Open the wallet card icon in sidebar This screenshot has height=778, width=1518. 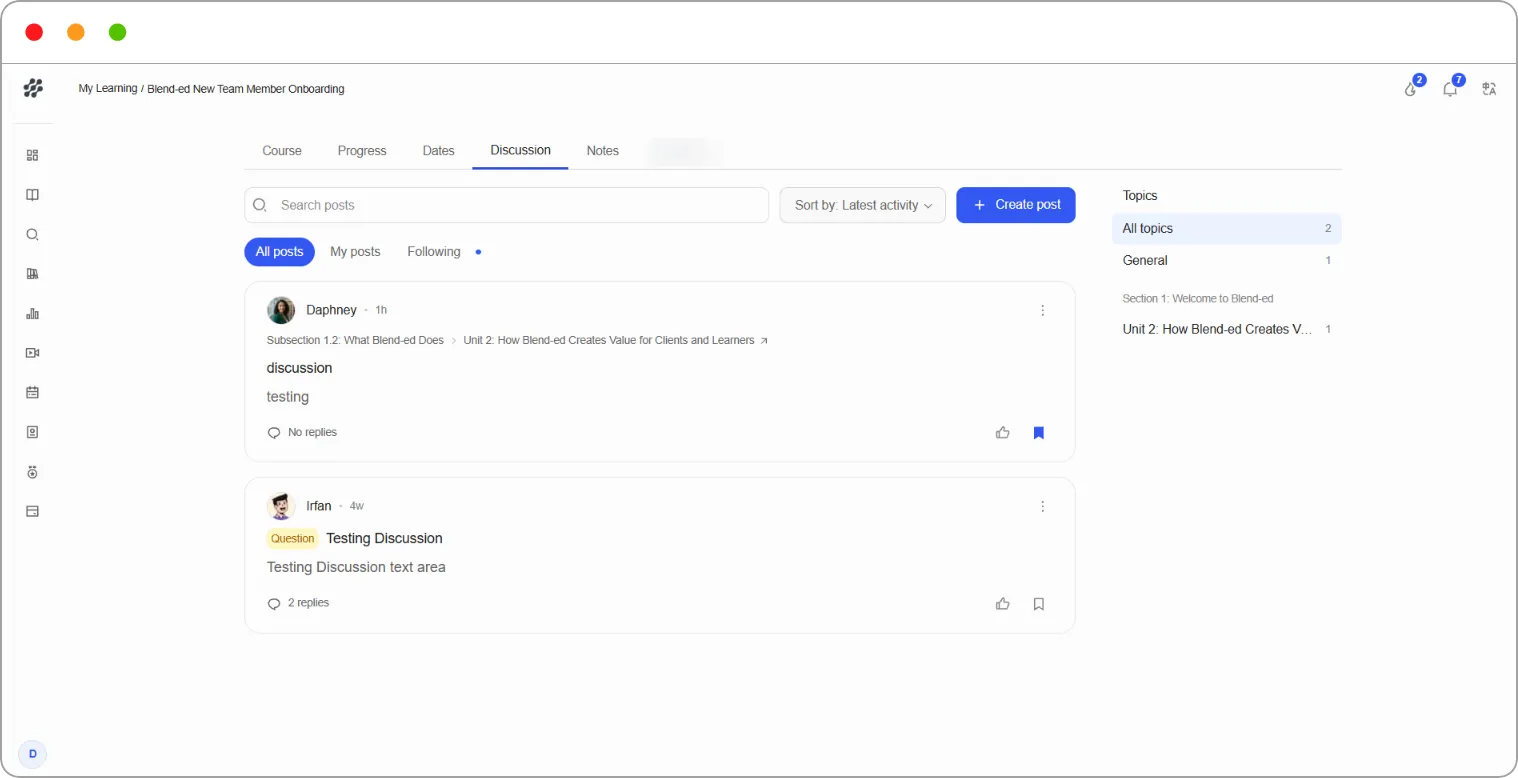pos(32,511)
